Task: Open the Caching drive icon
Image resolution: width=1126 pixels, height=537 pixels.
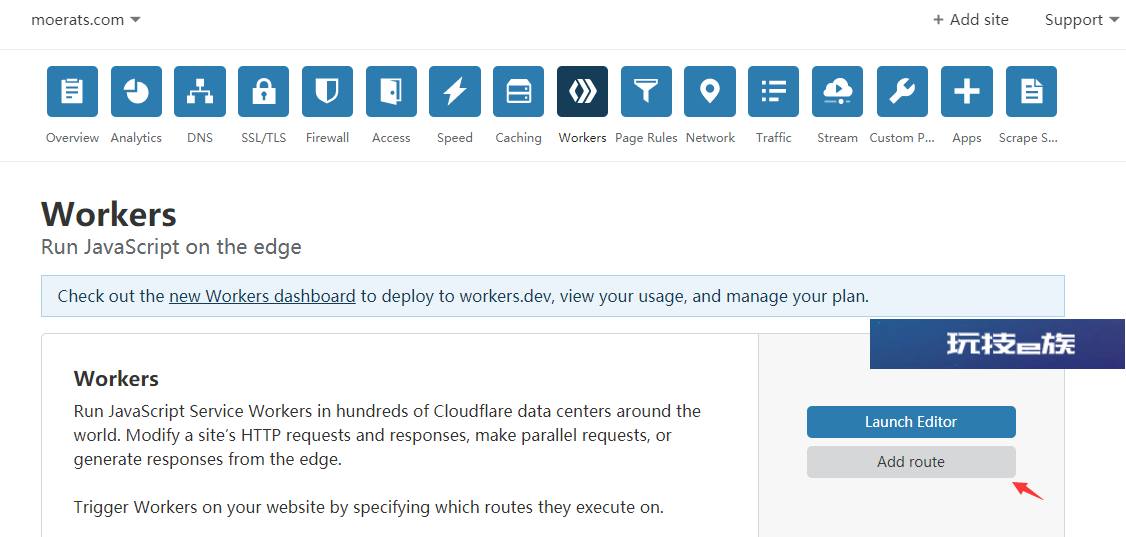Action: (x=518, y=91)
